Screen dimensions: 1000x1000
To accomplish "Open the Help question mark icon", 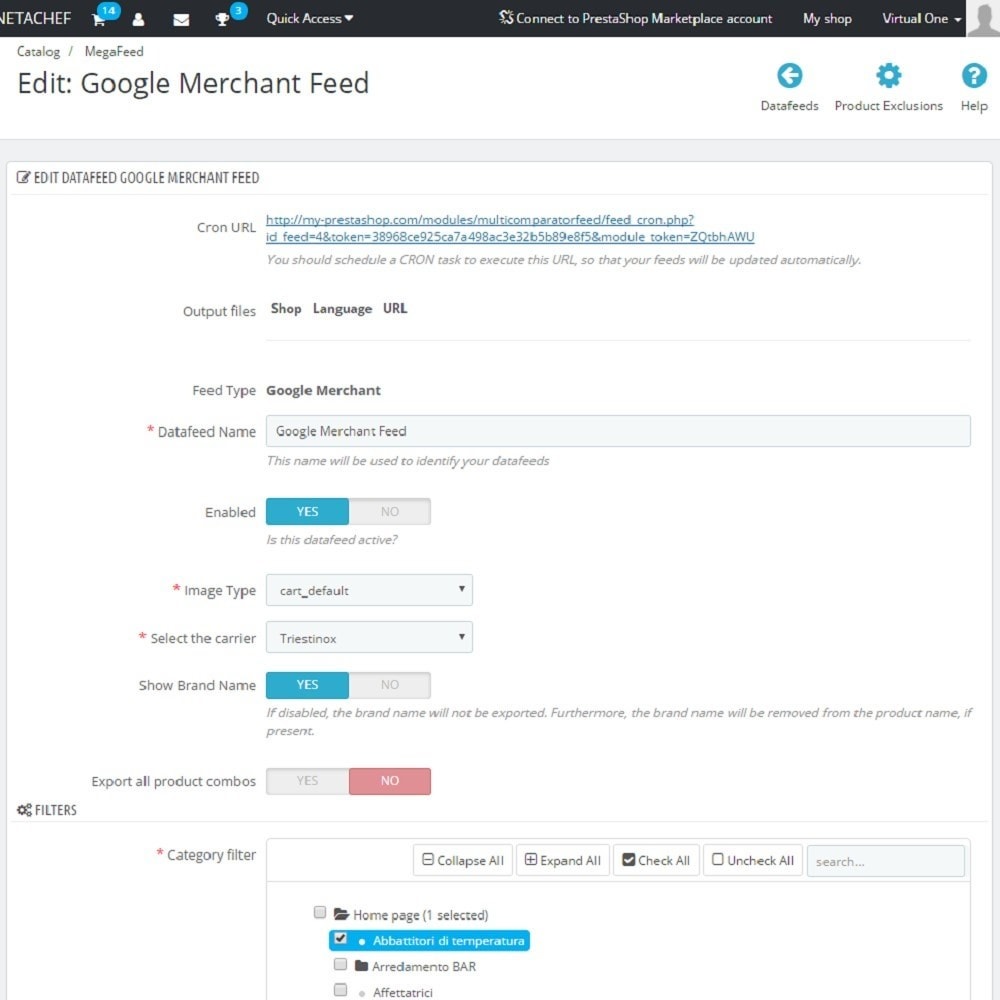I will (974, 75).
